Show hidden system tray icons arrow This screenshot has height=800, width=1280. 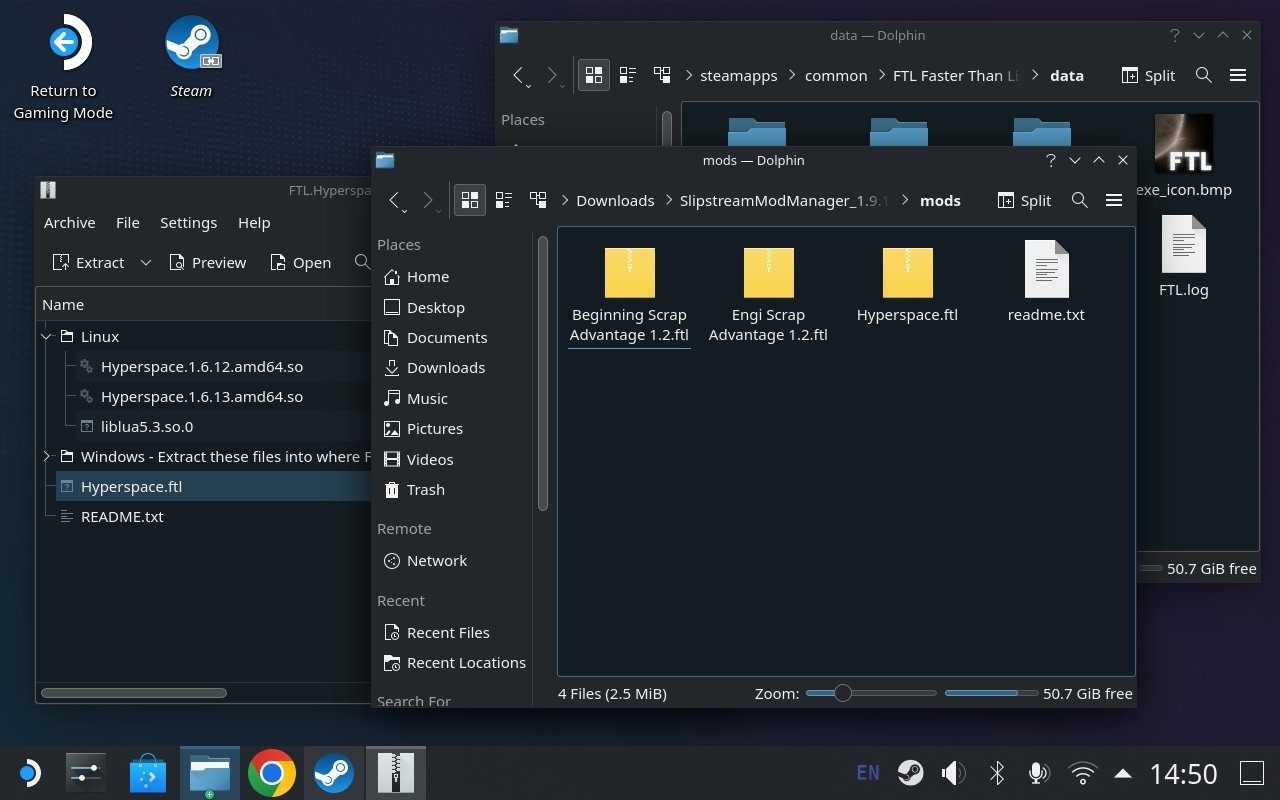click(1123, 773)
